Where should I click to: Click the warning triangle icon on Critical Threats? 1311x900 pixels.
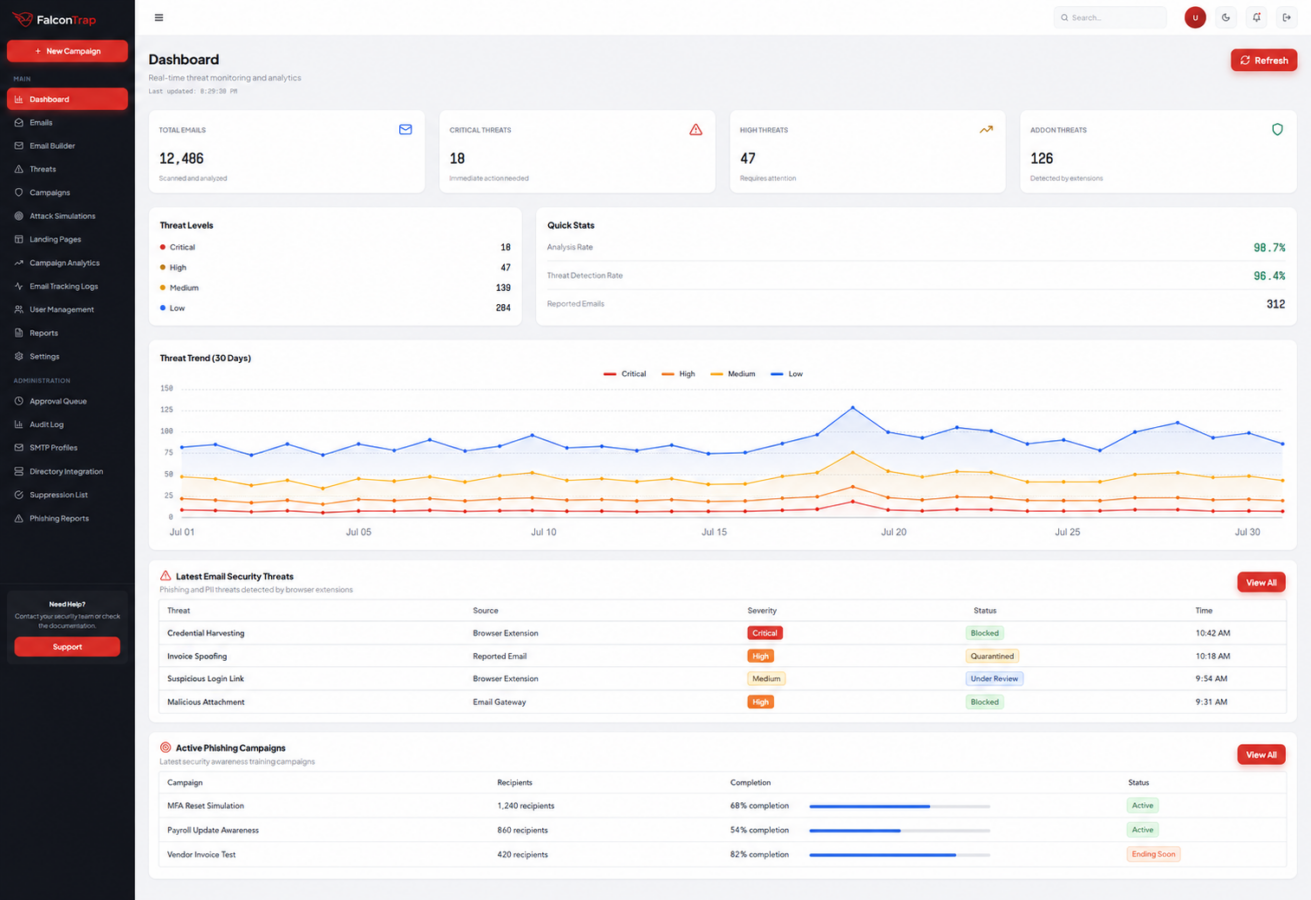point(696,129)
